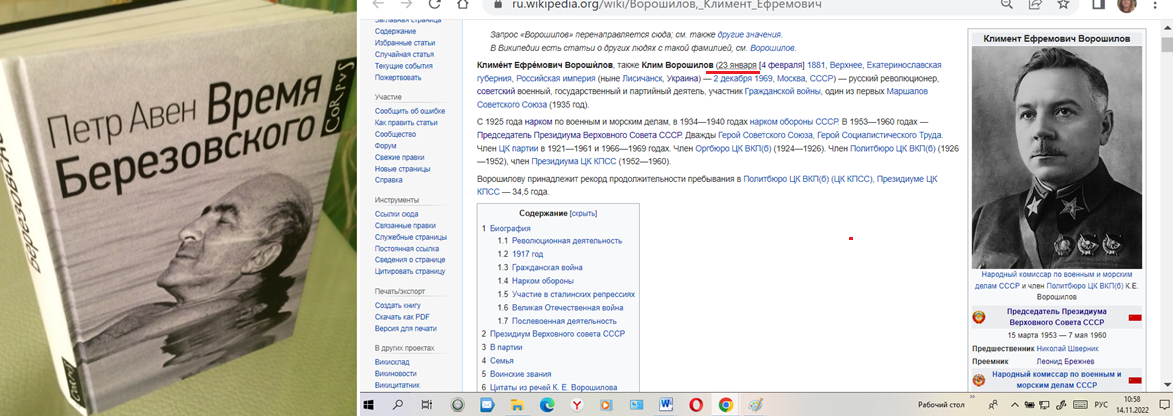Open the Лисичанск link in the intro
The height and width of the screenshot is (416, 1173).
pos(643,78)
